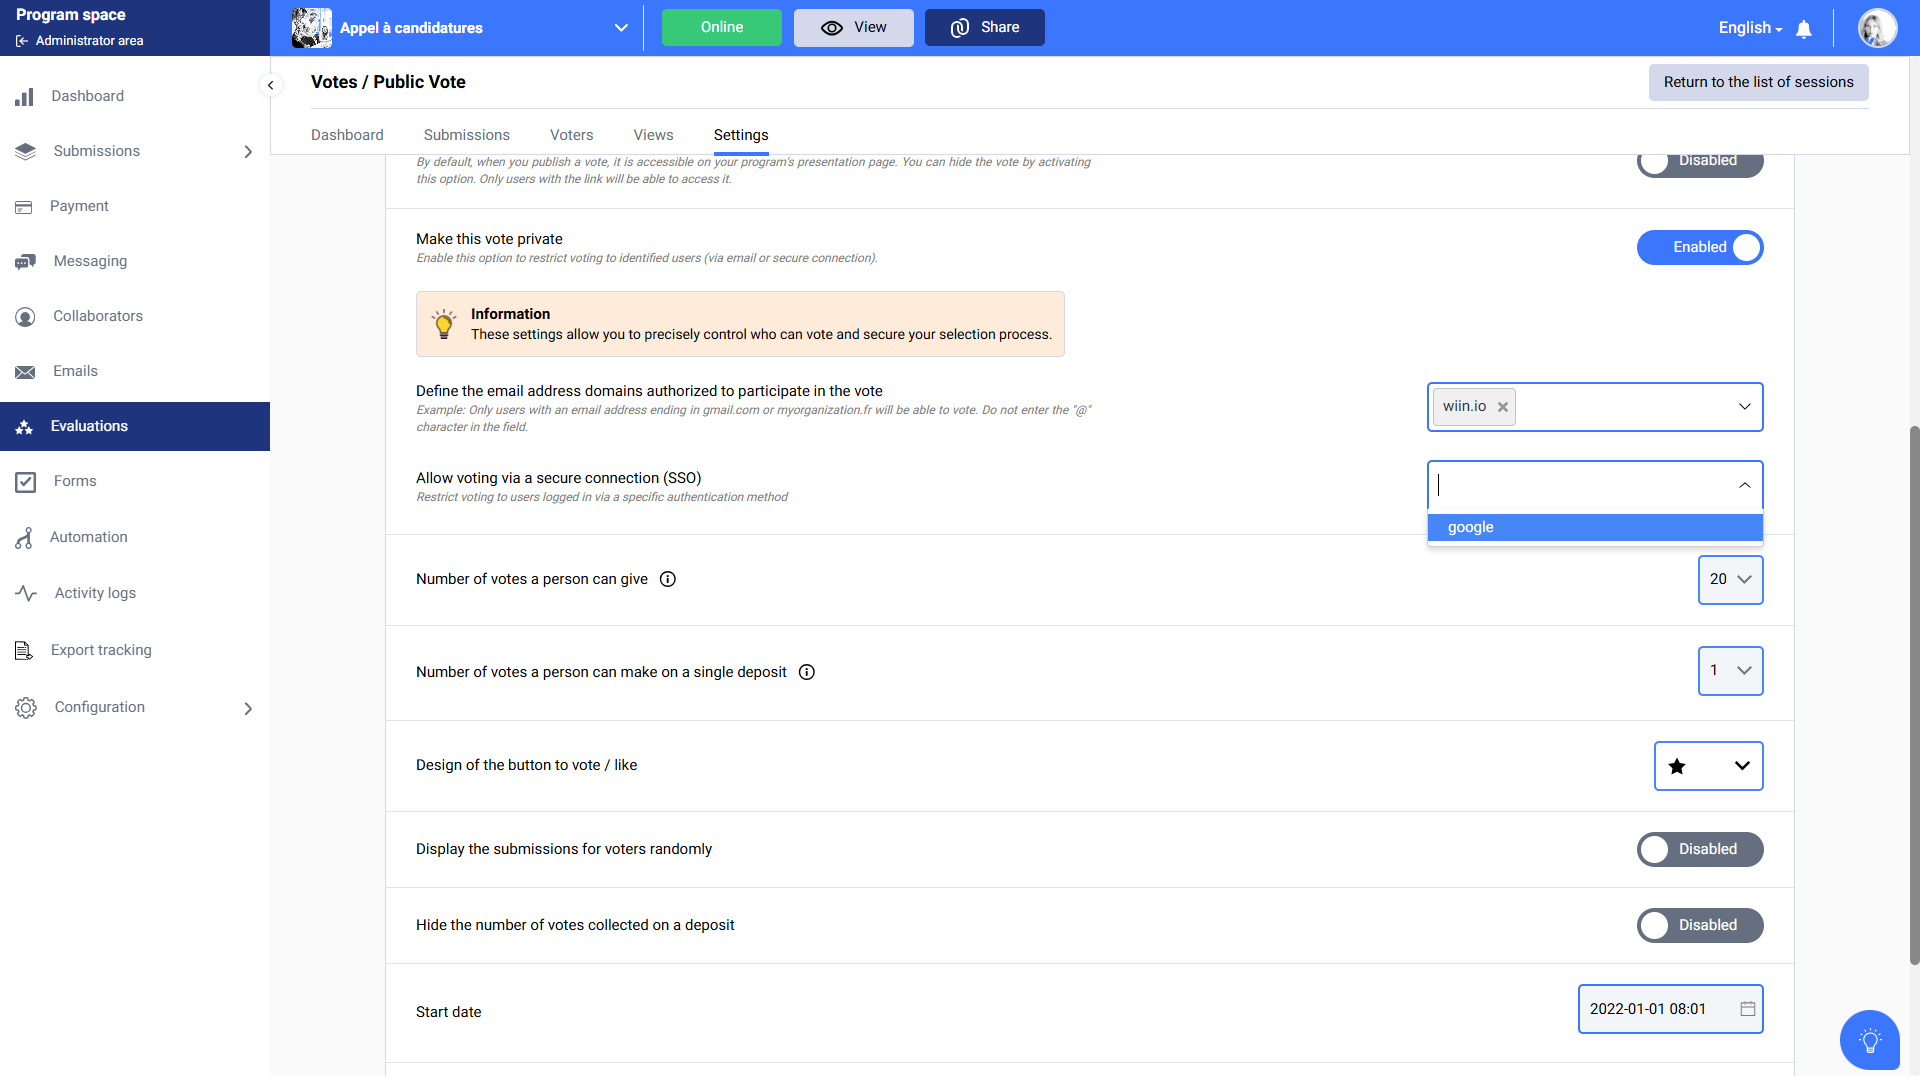Open the lightbulb help button
Image resolution: width=1920 pixels, height=1080 pixels.
pos(1869,1040)
